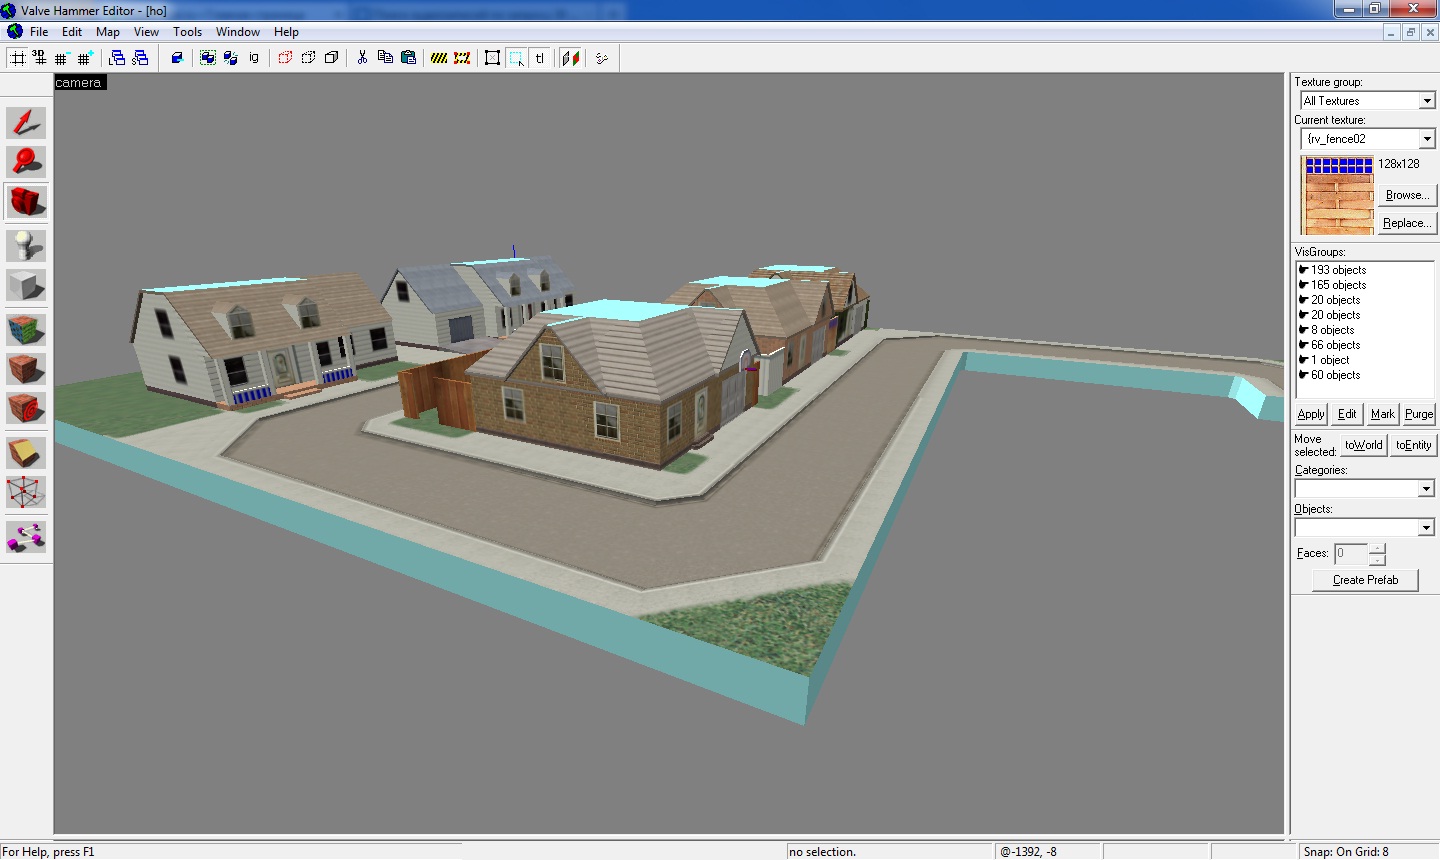Open the Map menu
Image resolution: width=1440 pixels, height=860 pixels.
(x=107, y=32)
